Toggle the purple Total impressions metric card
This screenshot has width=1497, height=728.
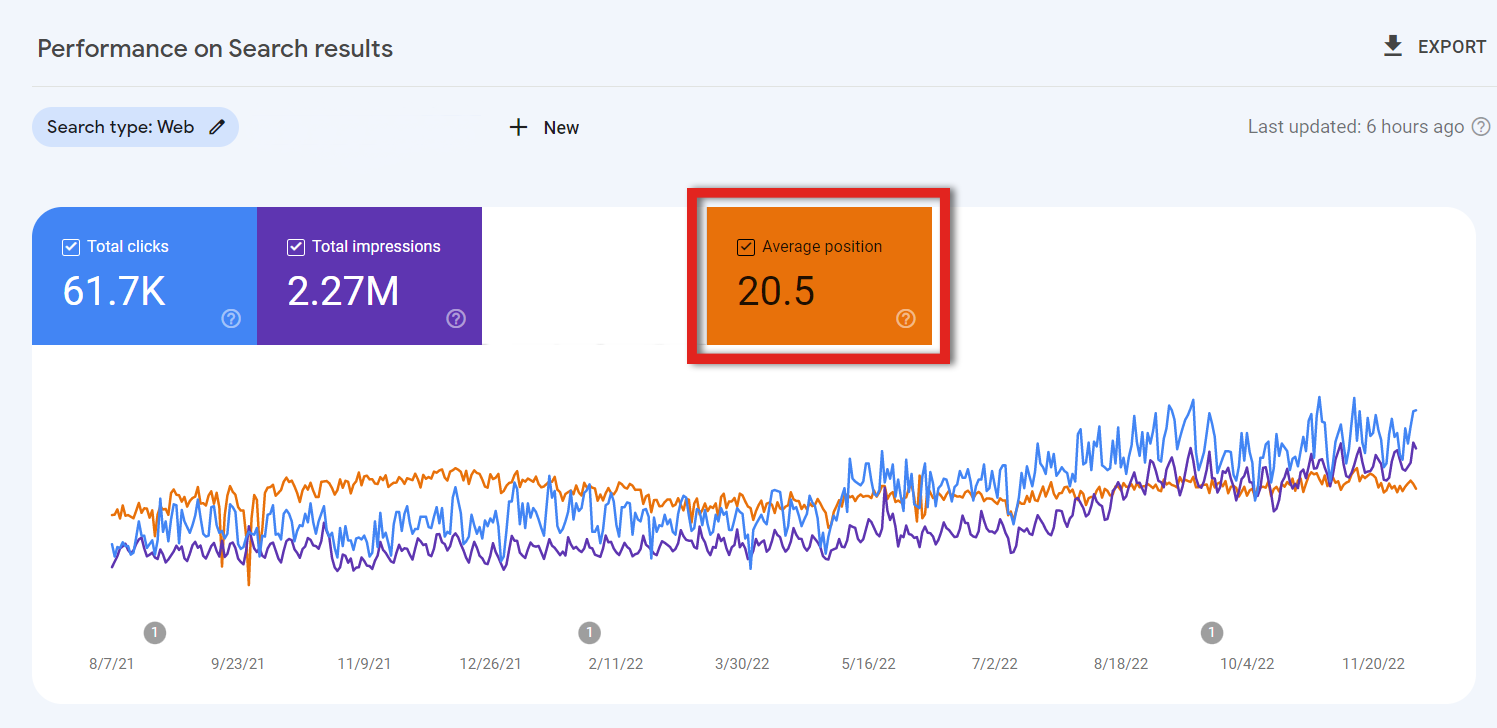click(369, 276)
